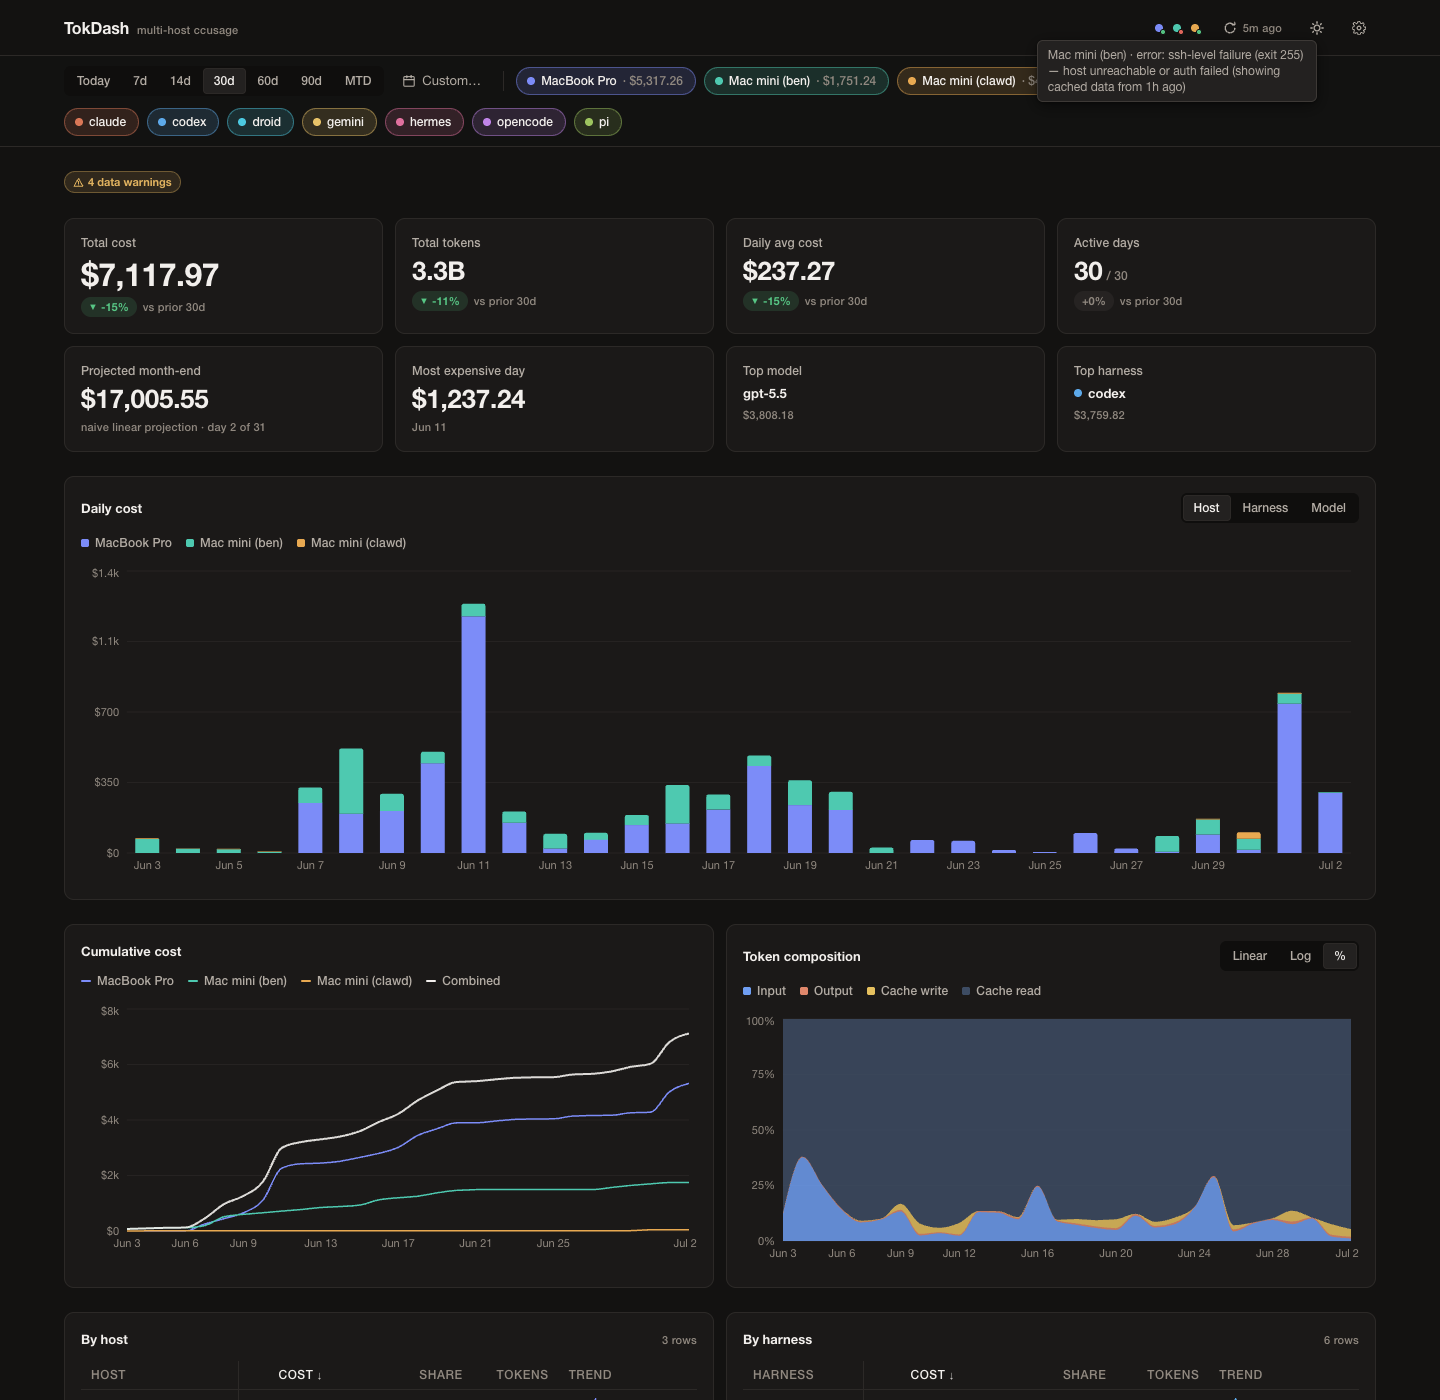Toggle the droid harness filter
This screenshot has width=1440, height=1400.
pos(260,122)
